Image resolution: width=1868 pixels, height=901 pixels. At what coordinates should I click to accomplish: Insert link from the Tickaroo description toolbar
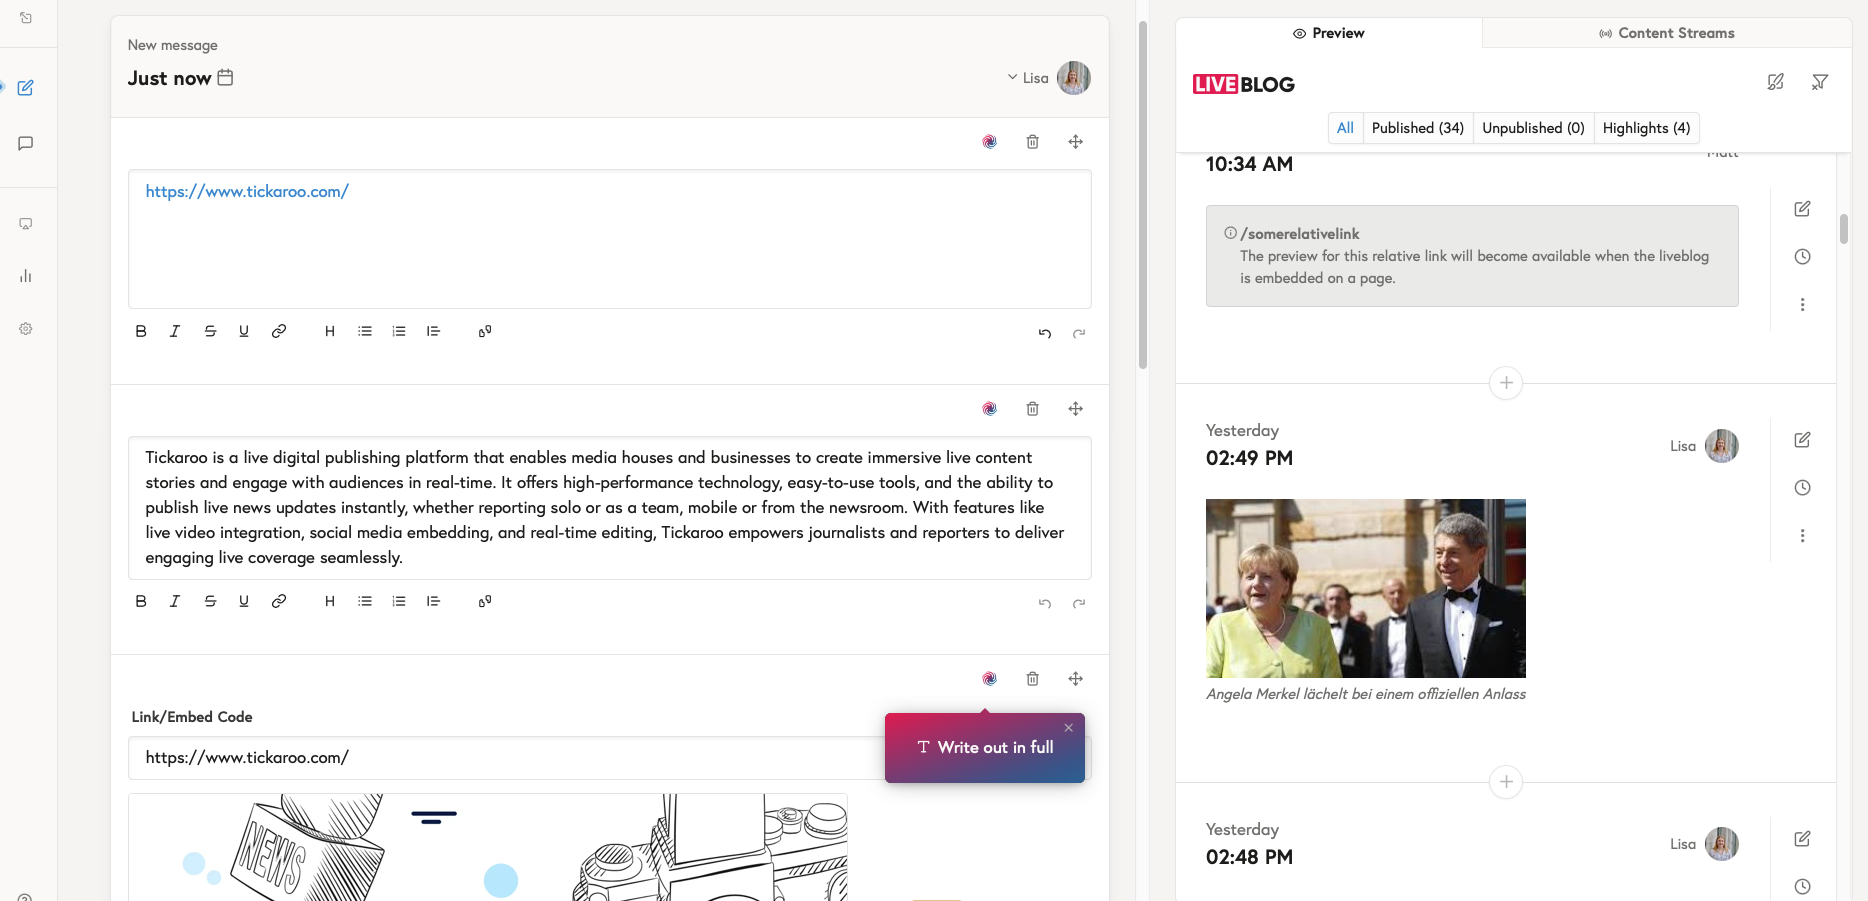tap(279, 601)
